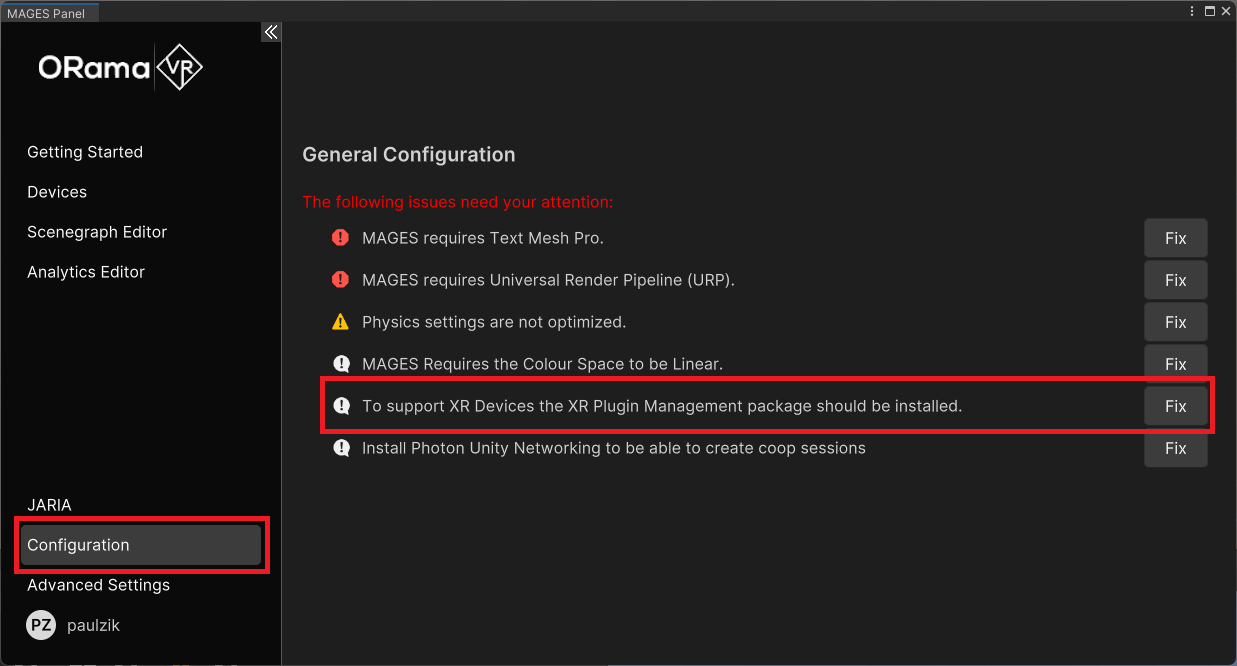Click the ORamaVR logo

(119, 67)
